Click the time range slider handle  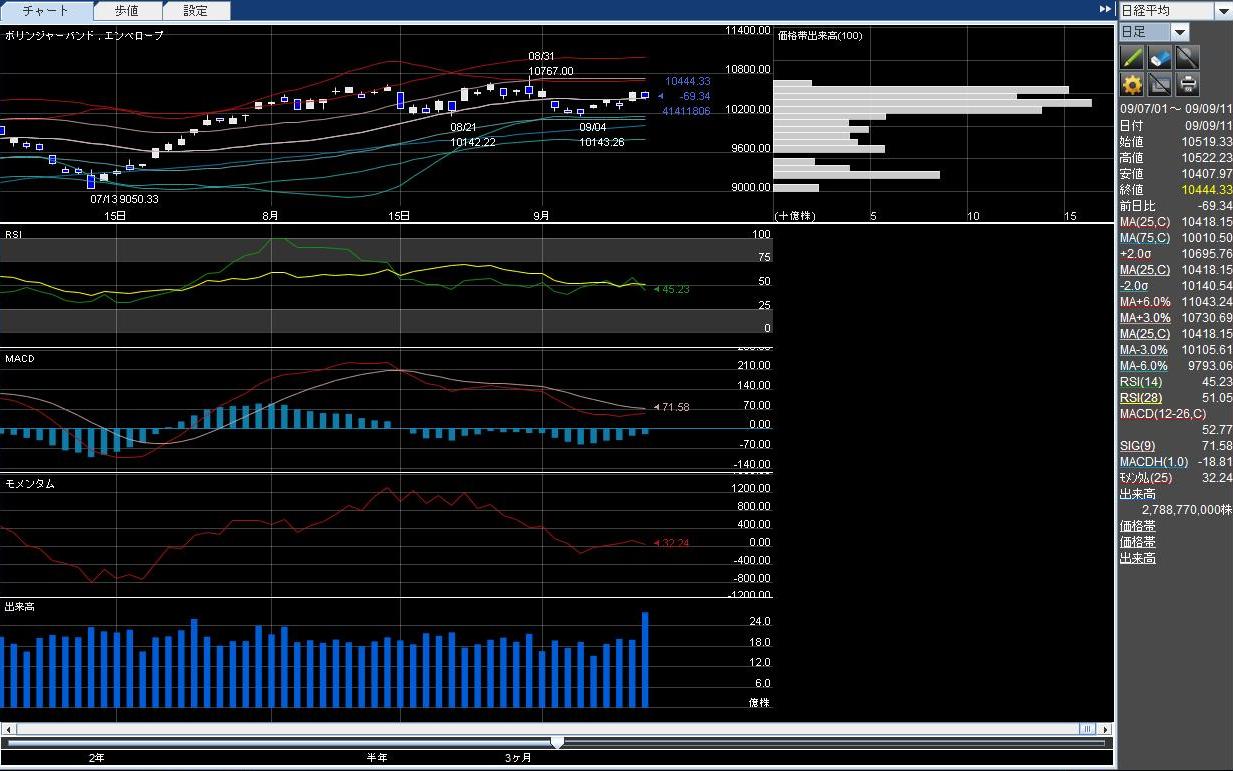click(557, 742)
